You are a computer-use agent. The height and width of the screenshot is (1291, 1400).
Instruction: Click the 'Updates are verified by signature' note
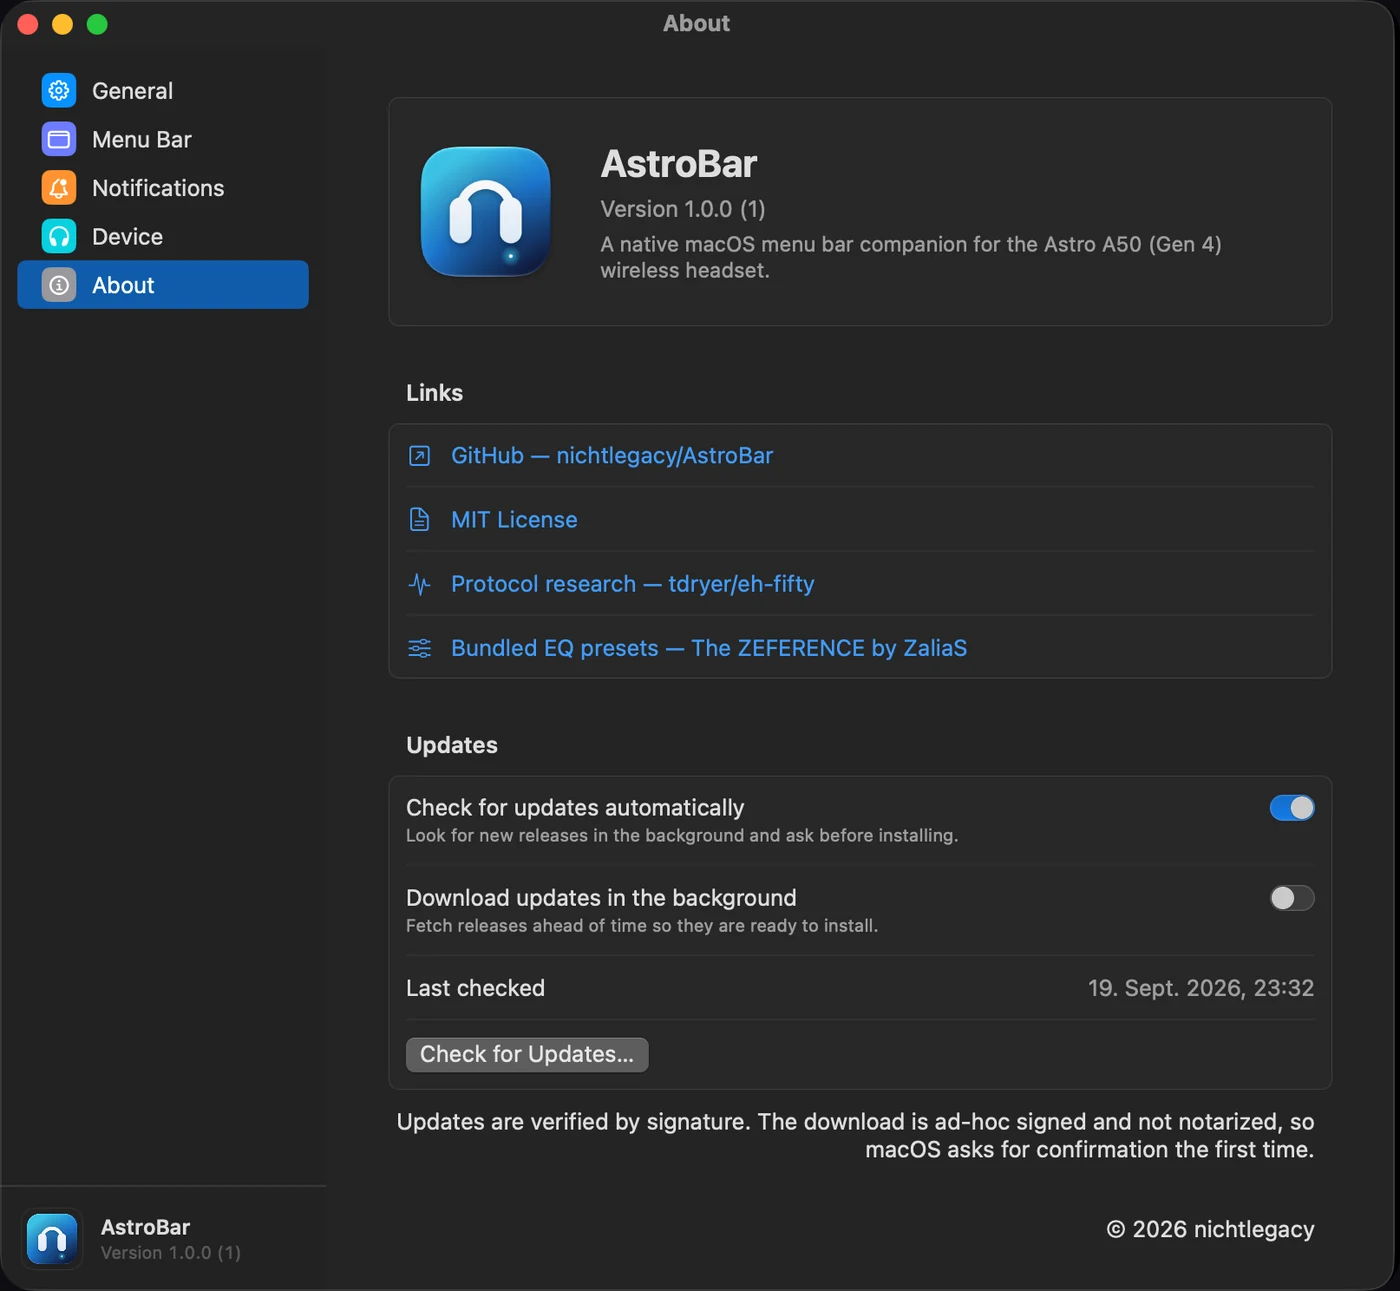tap(855, 1136)
